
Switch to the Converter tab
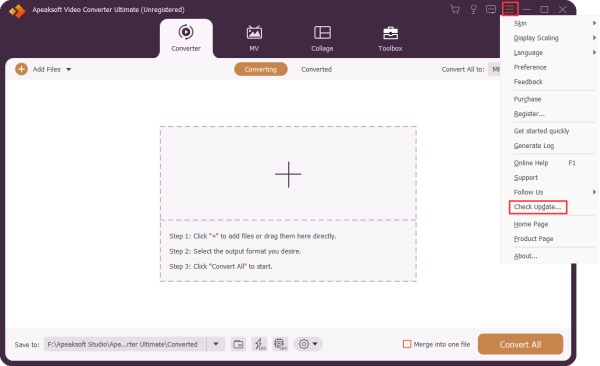tap(186, 39)
